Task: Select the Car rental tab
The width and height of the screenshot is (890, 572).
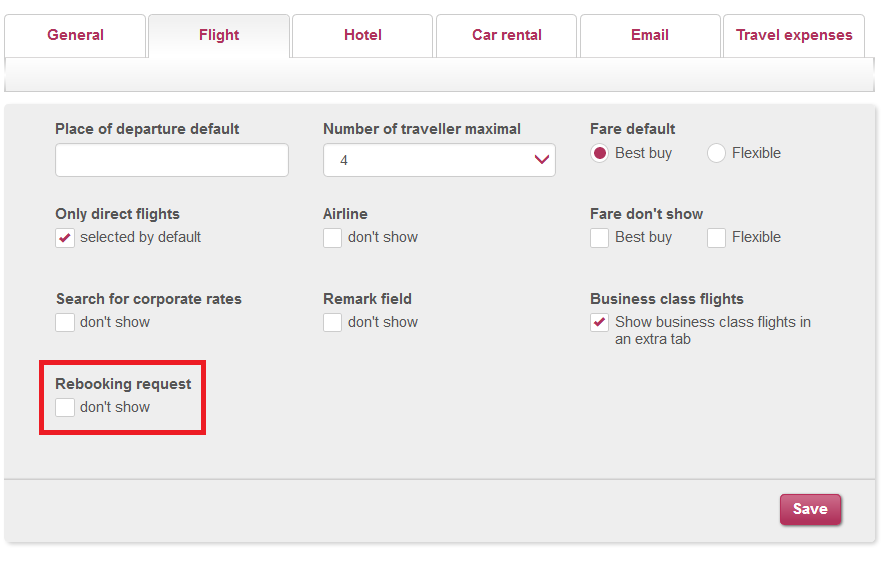Action: 506,35
